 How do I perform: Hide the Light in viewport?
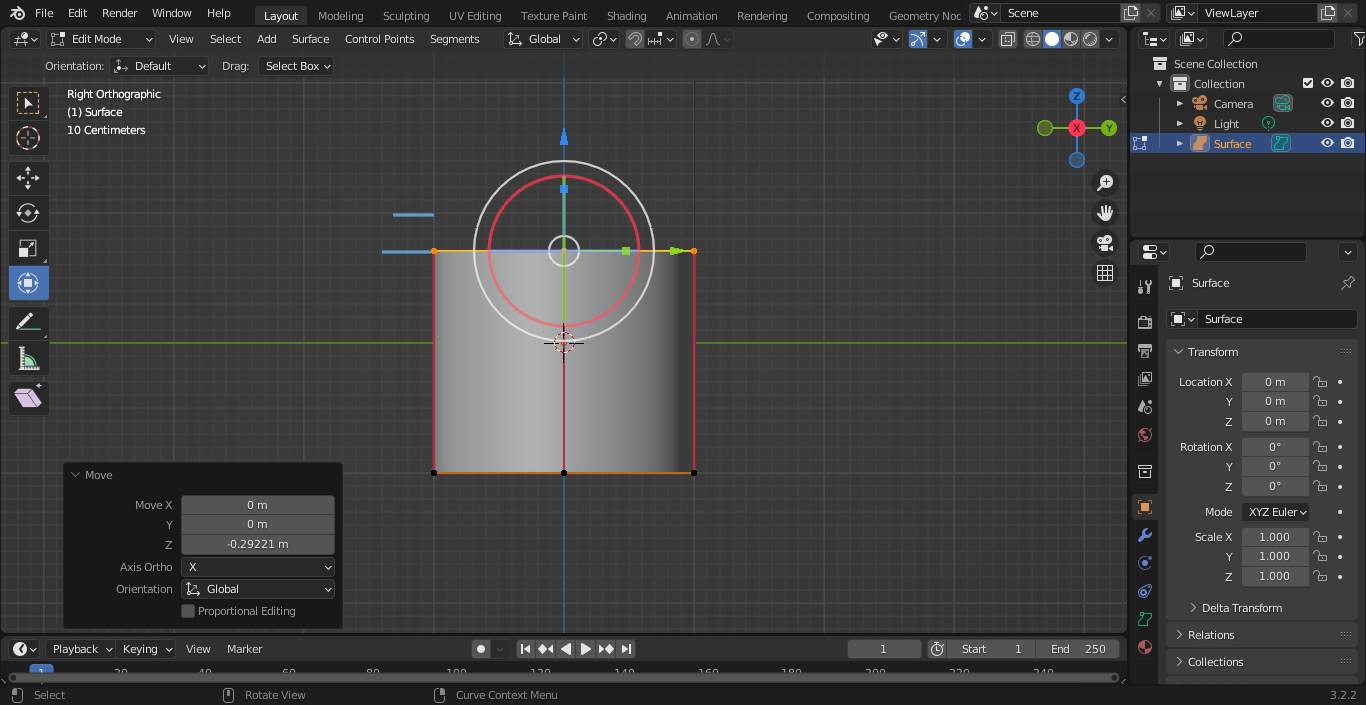[x=1327, y=123]
